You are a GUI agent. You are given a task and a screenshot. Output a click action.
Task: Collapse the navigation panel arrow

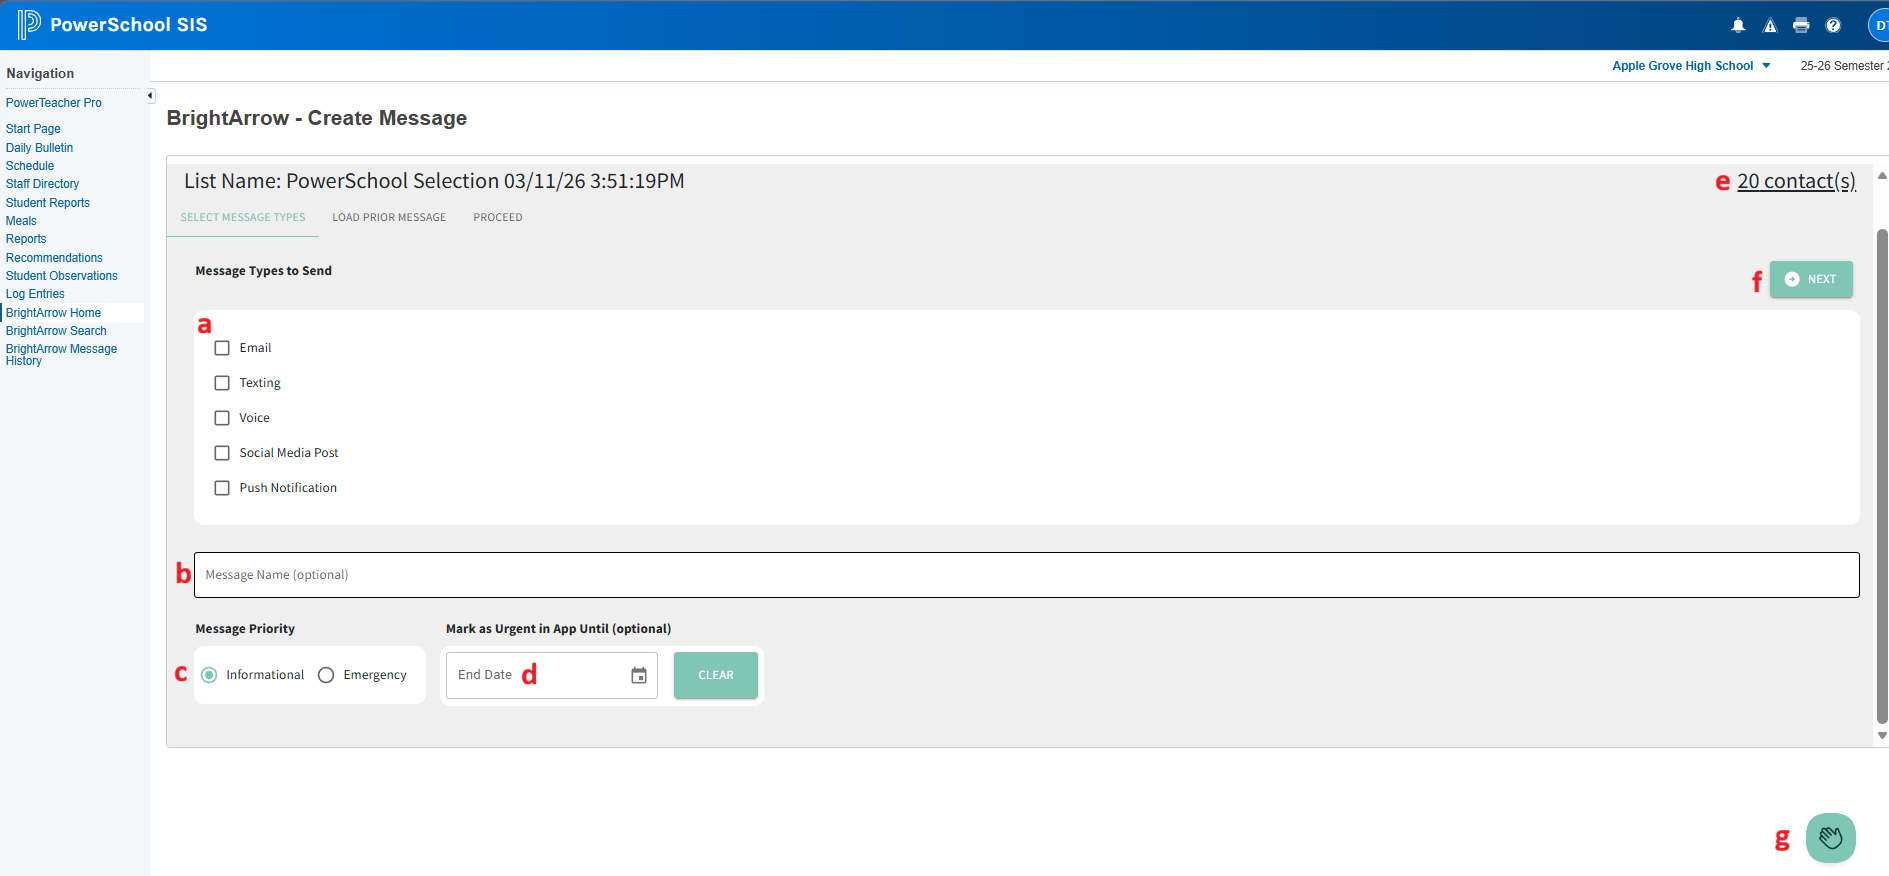tap(150, 96)
